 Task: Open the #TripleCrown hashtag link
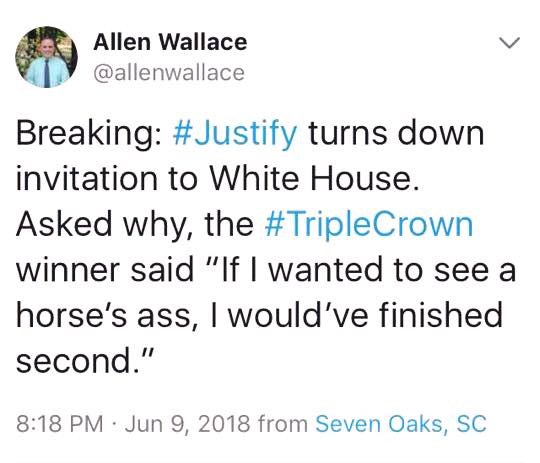point(369,225)
